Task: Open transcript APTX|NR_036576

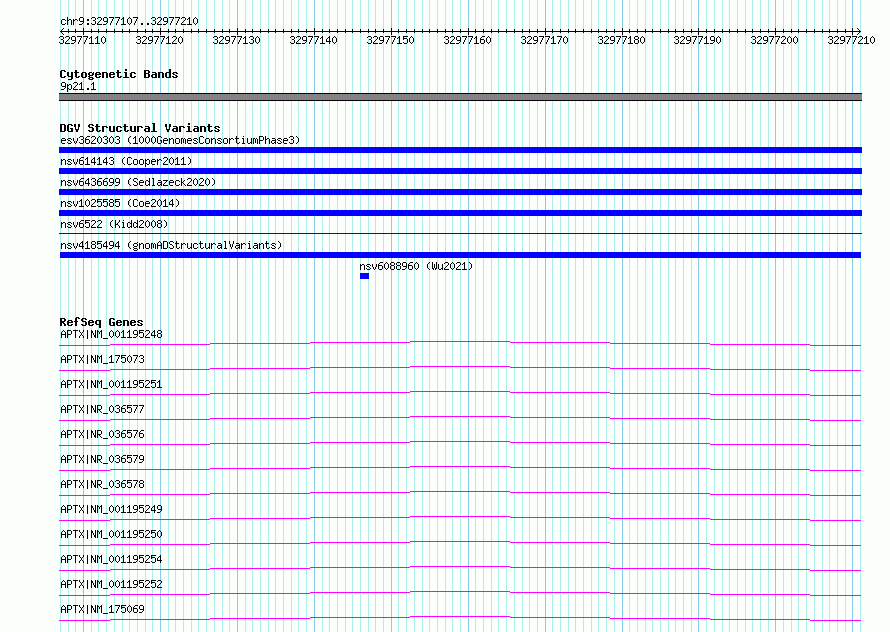Action: tap(102, 434)
